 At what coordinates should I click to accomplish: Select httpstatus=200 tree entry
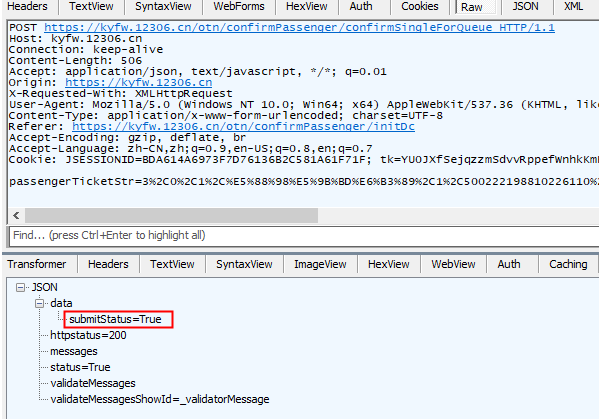[x=88, y=335]
